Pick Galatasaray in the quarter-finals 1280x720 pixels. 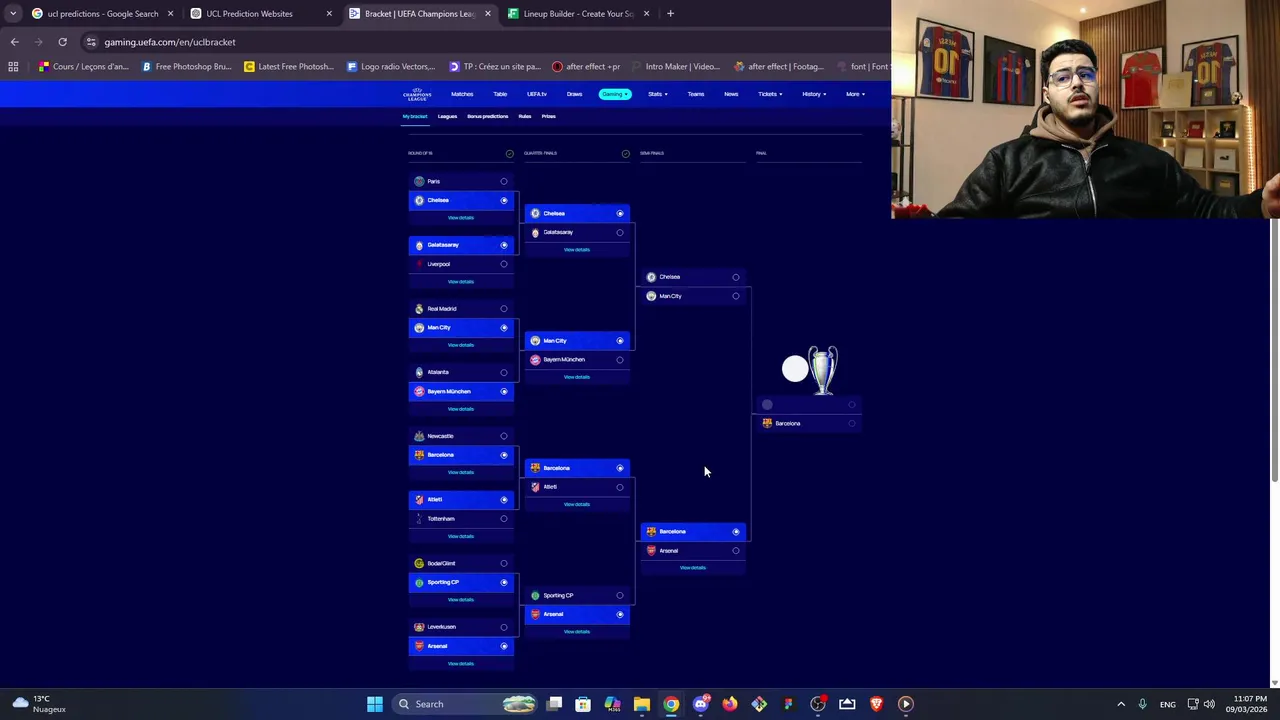(577, 232)
